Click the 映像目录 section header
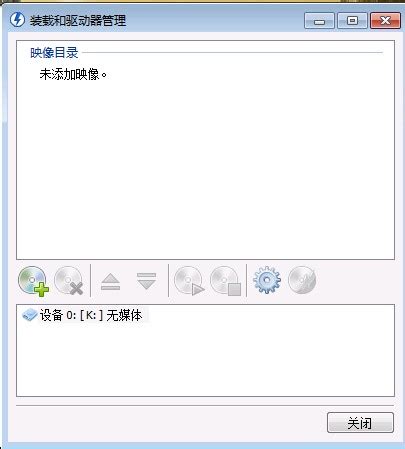This screenshot has height=449, width=405. click(x=54, y=52)
